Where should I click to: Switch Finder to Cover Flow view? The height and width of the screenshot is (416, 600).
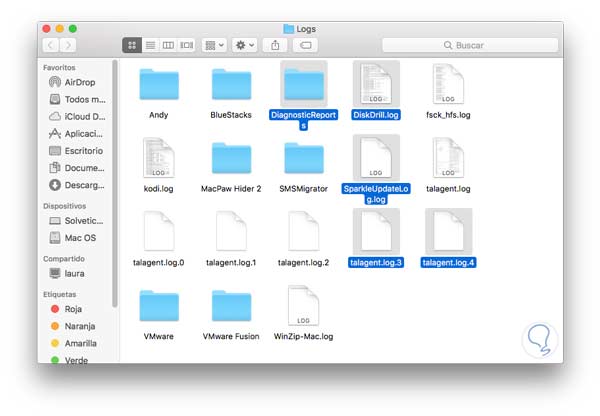click(187, 45)
